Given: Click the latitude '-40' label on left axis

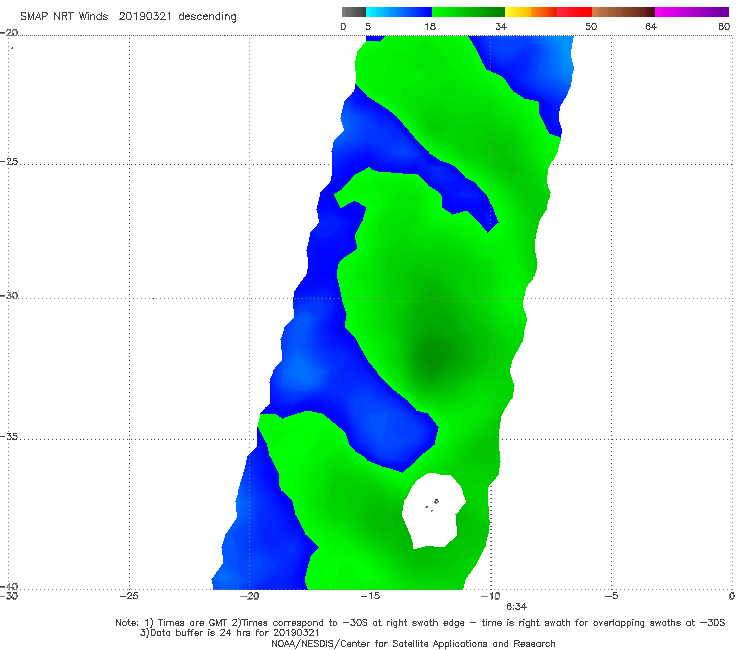Looking at the screenshot, I should (9, 586).
